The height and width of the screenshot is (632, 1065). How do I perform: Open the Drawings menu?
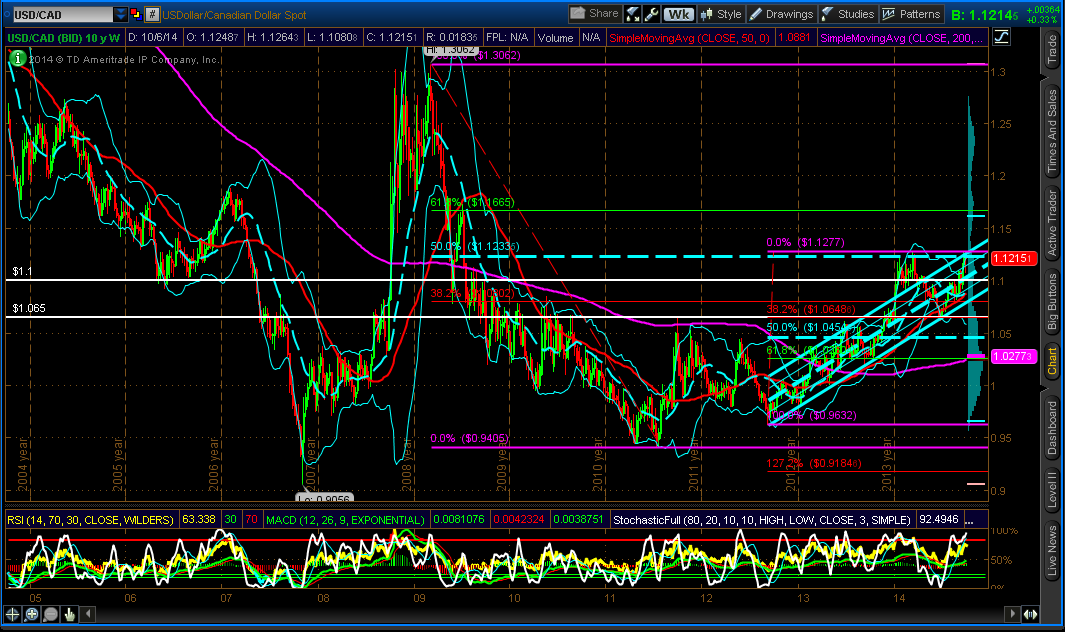(x=781, y=14)
